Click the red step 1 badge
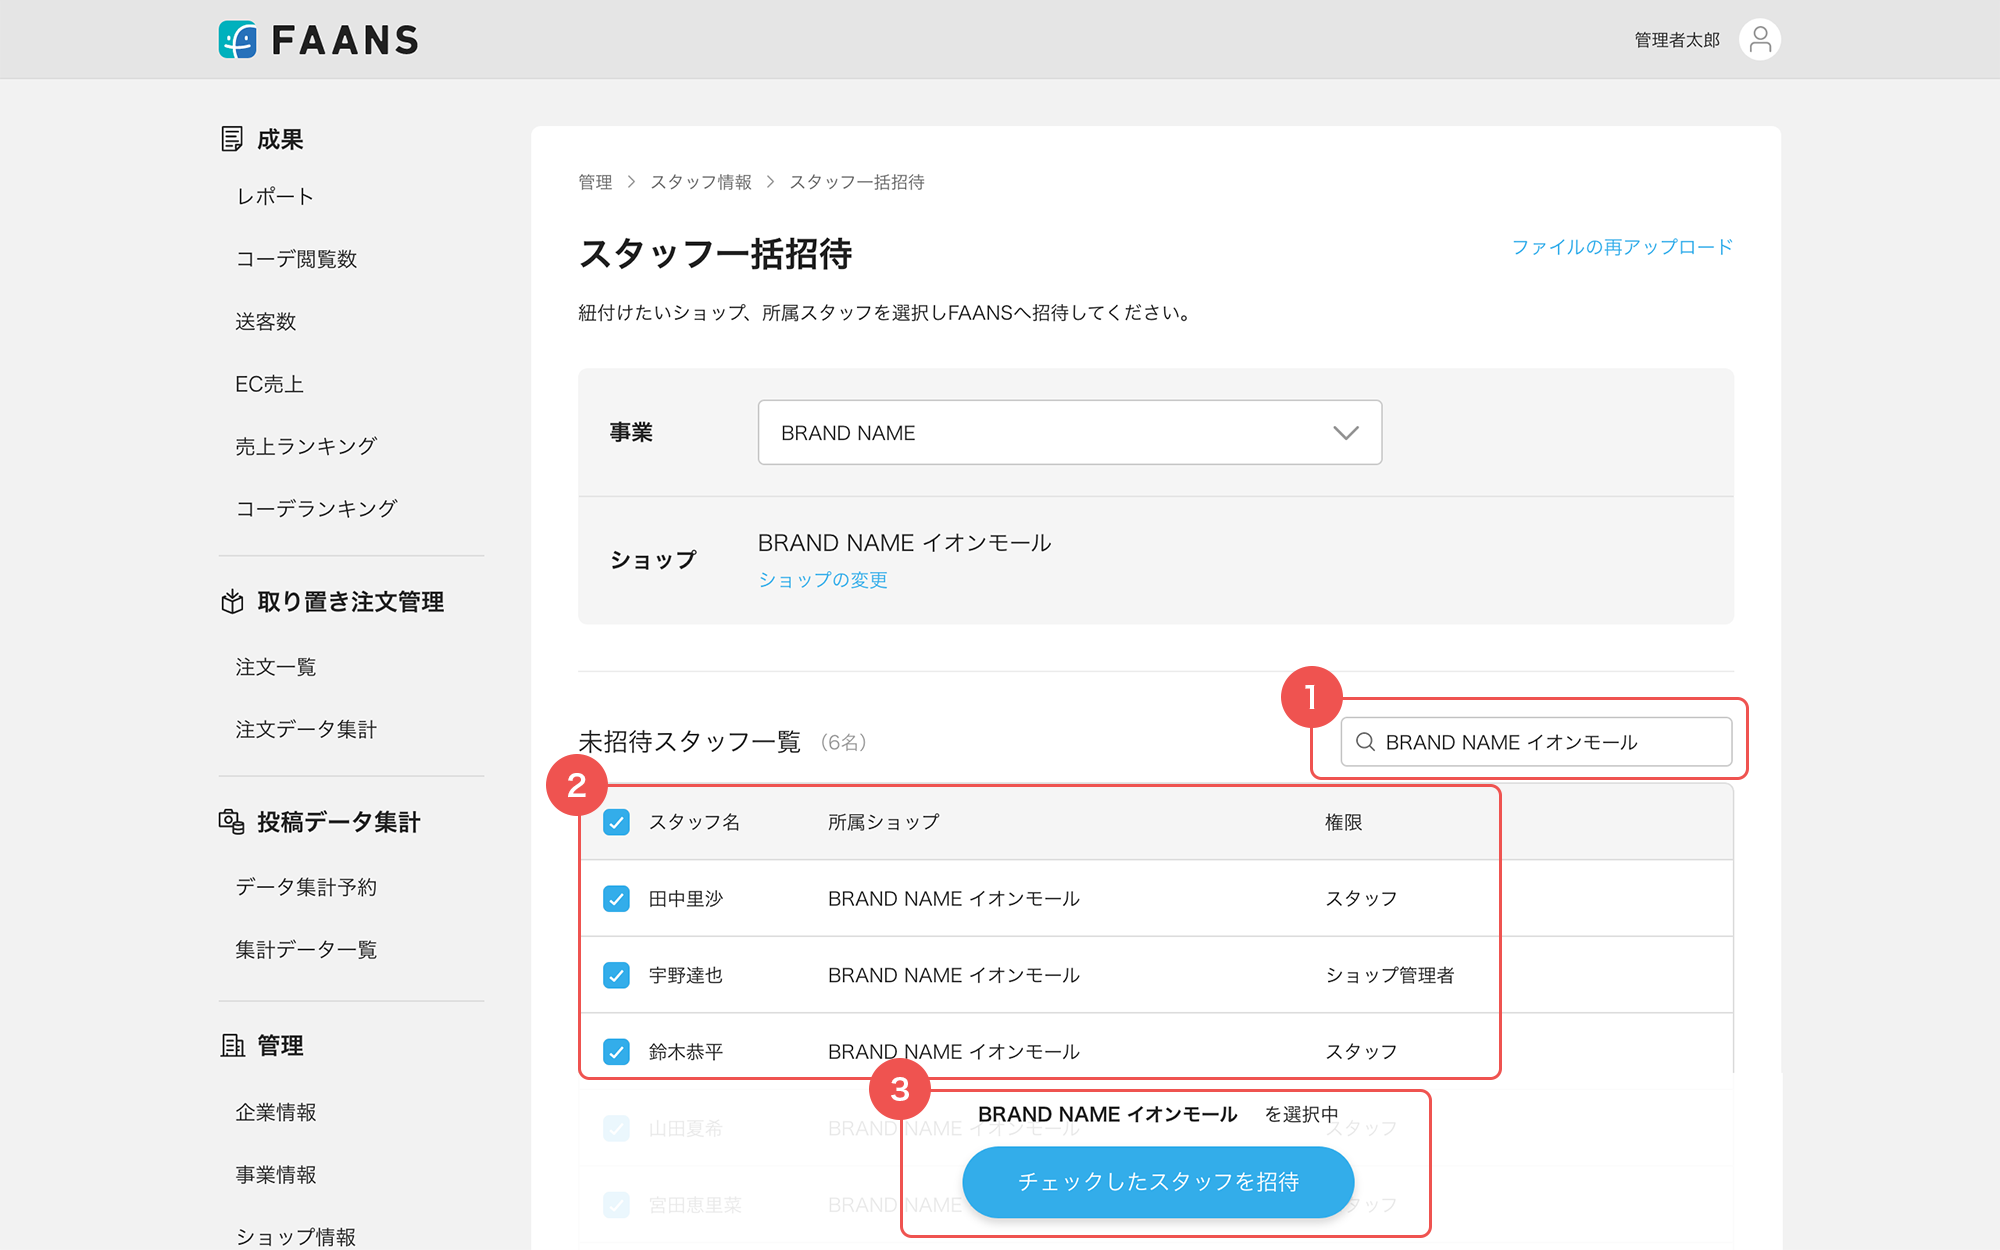The width and height of the screenshot is (2000, 1250). coord(1311,697)
